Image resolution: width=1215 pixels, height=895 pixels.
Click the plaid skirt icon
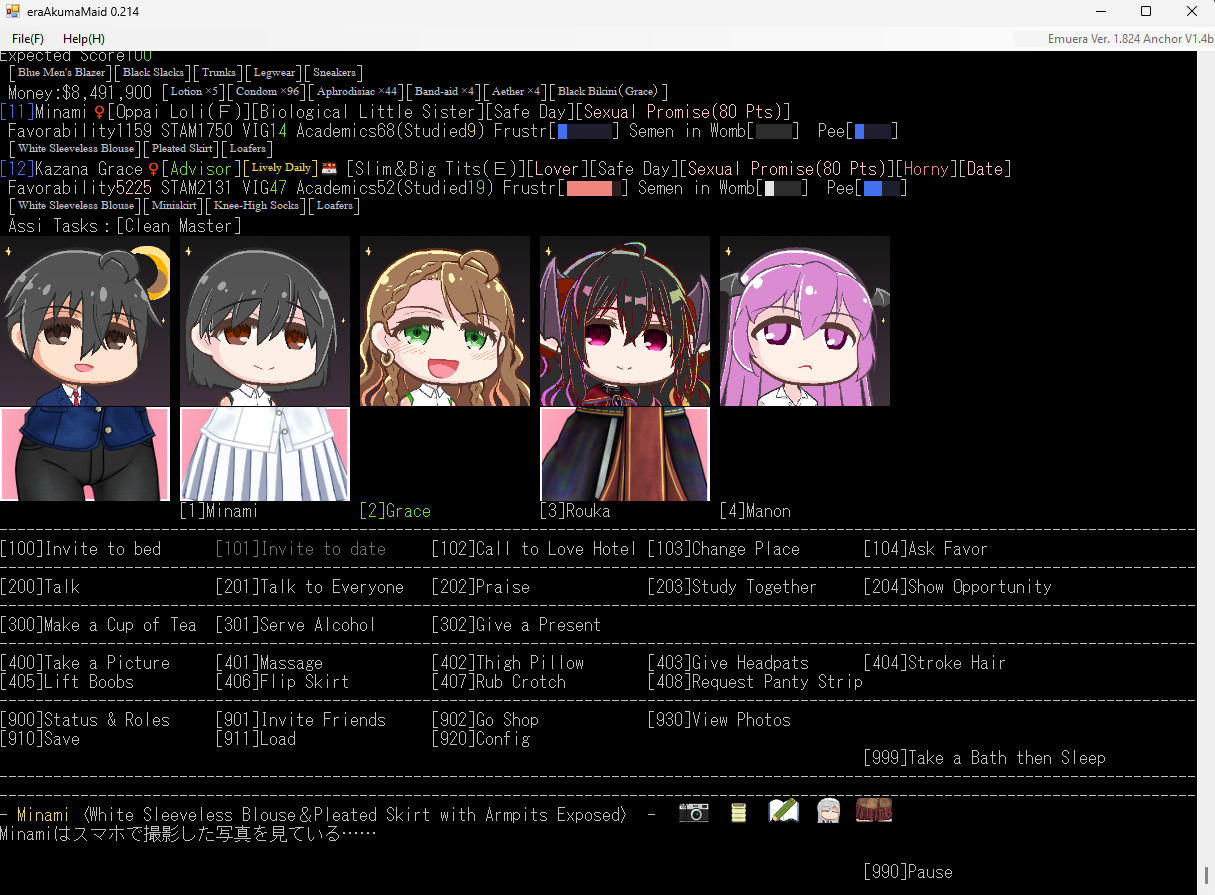pyautogui.click(x=874, y=811)
